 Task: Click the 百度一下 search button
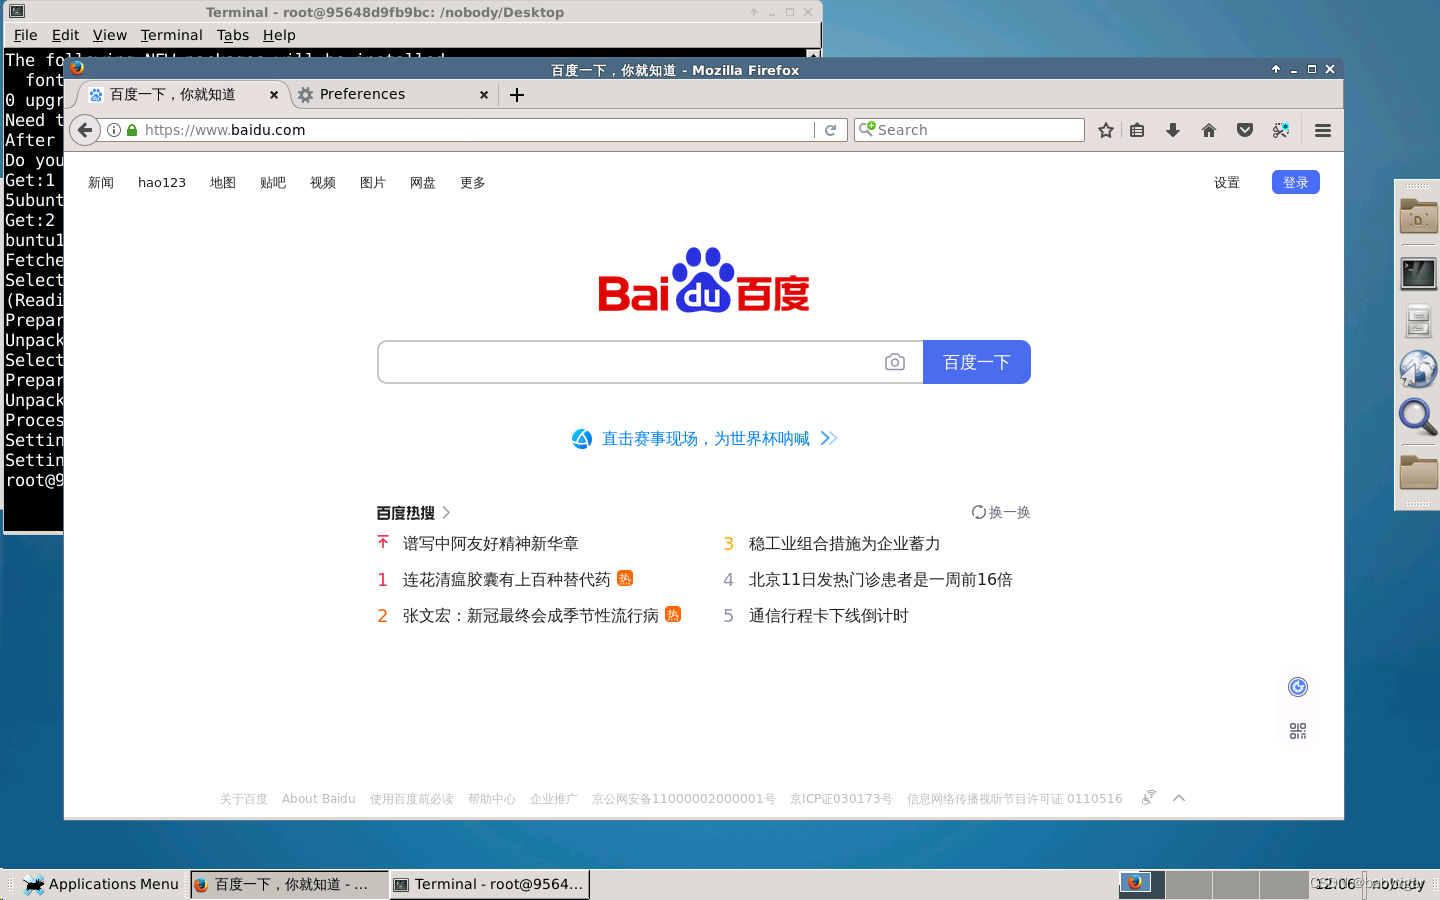coord(977,362)
